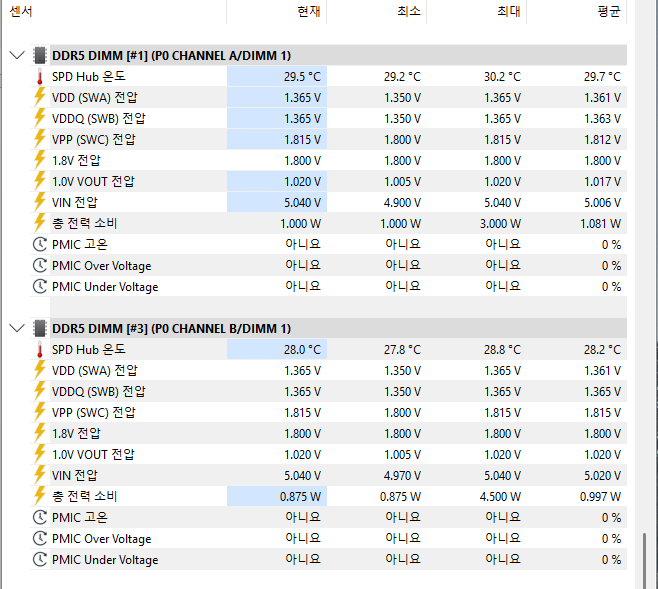Click the 평균 column header
Viewport: 658px width, 589px height.
click(608, 12)
